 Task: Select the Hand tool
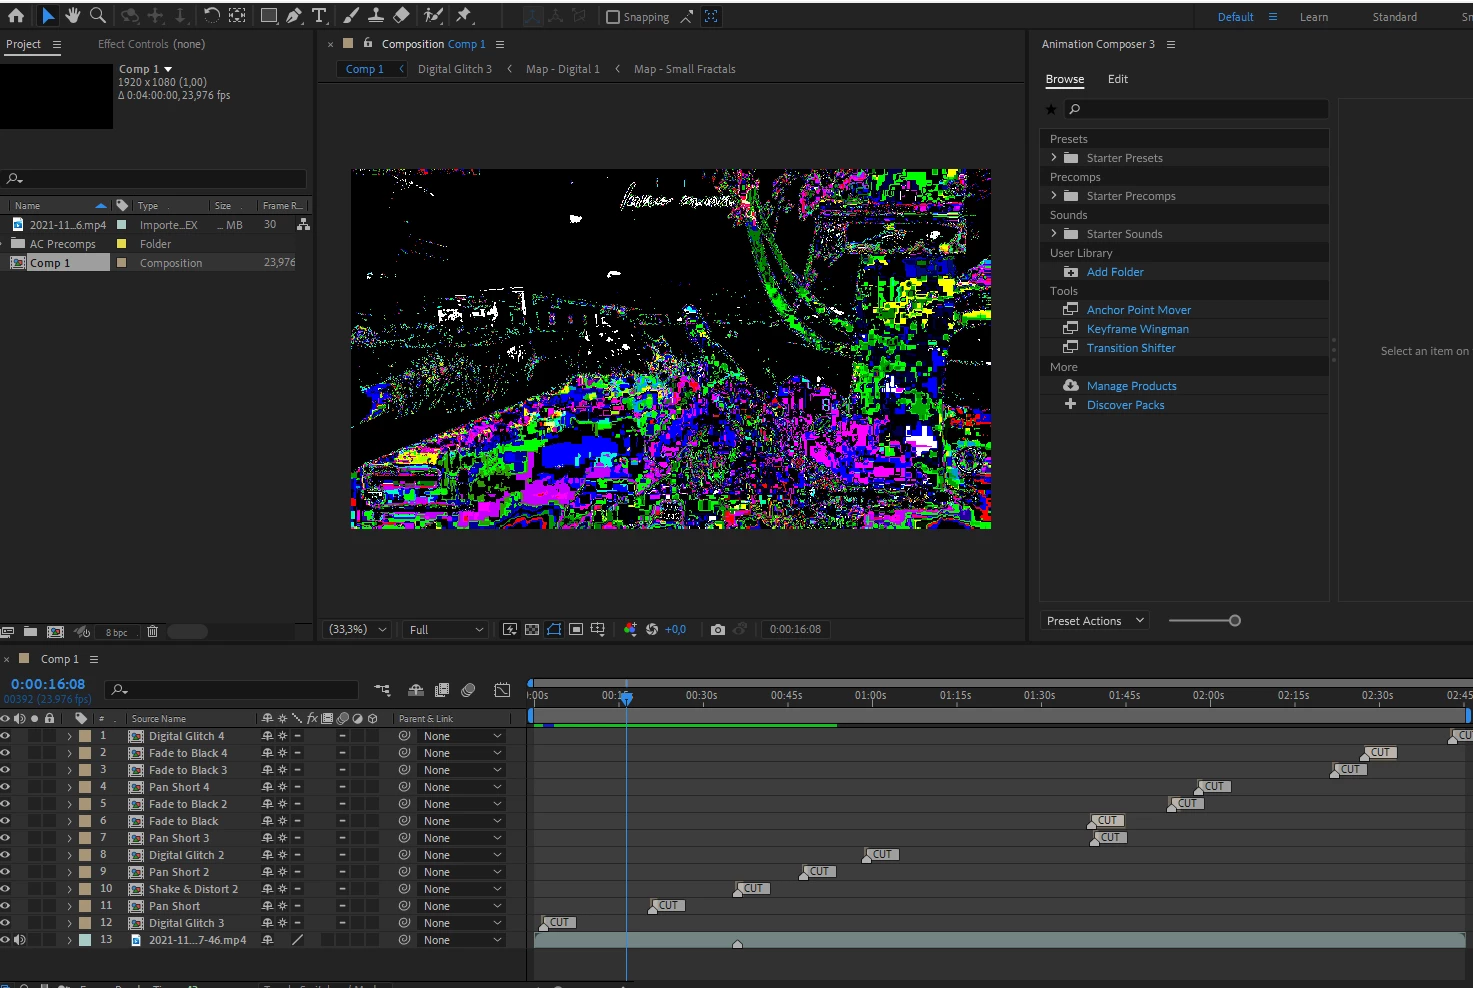point(73,16)
